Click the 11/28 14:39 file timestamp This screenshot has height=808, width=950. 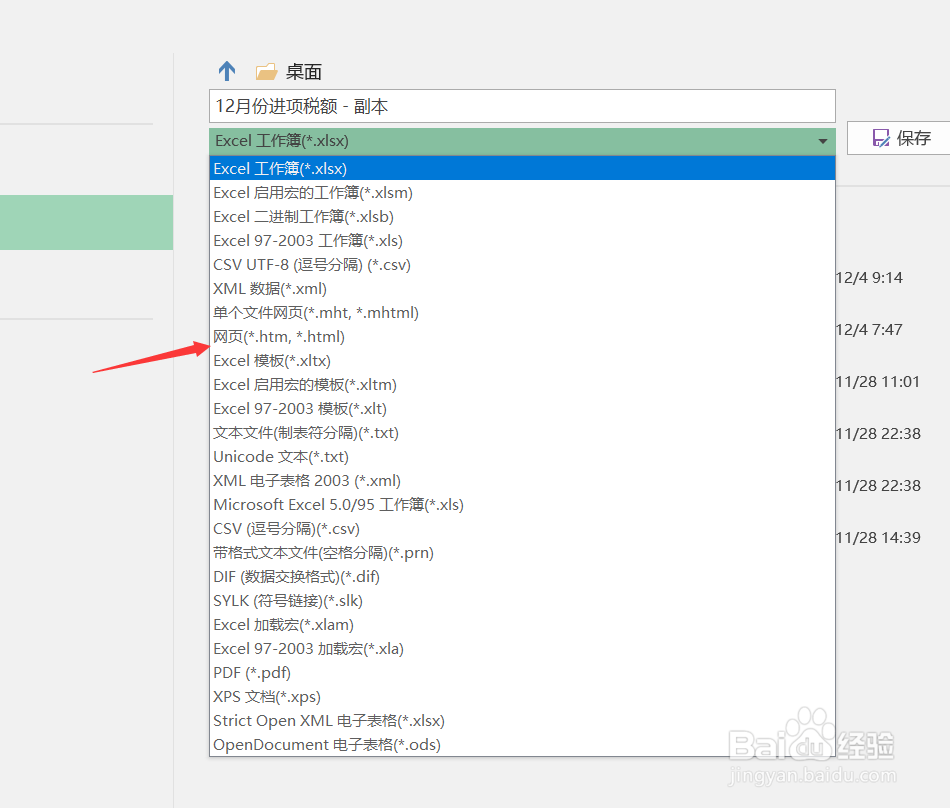point(878,537)
